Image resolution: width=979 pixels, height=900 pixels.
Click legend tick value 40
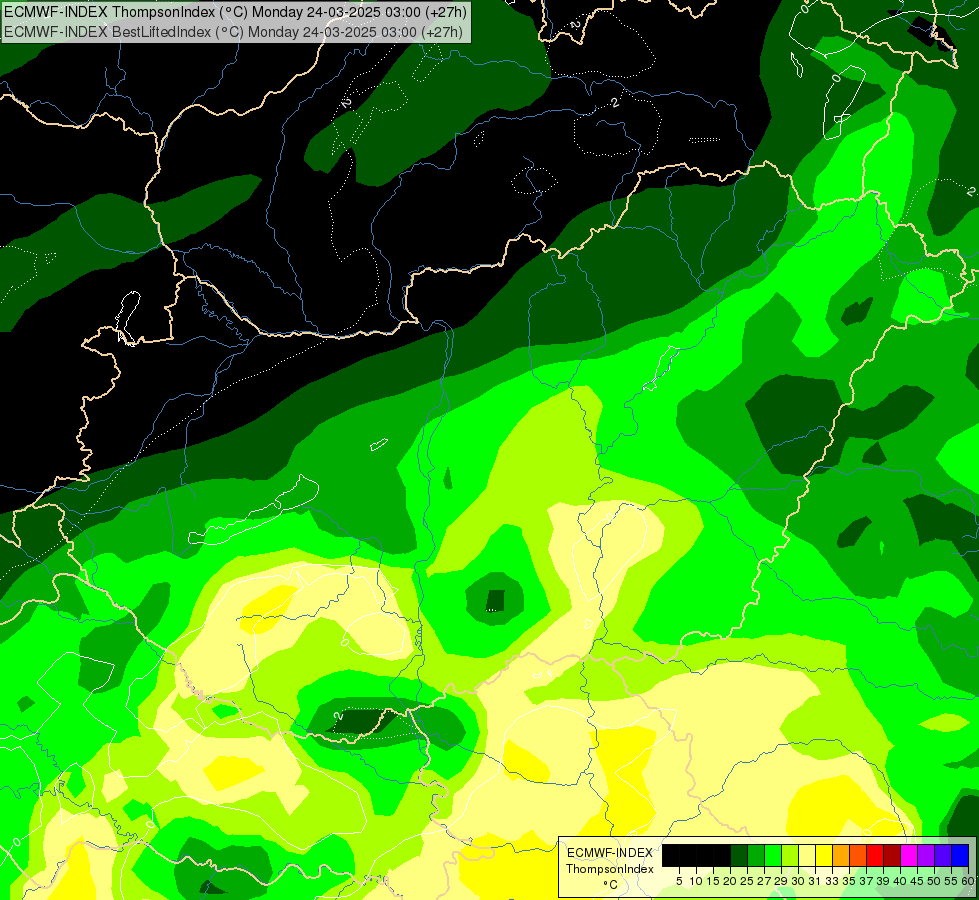(900, 881)
